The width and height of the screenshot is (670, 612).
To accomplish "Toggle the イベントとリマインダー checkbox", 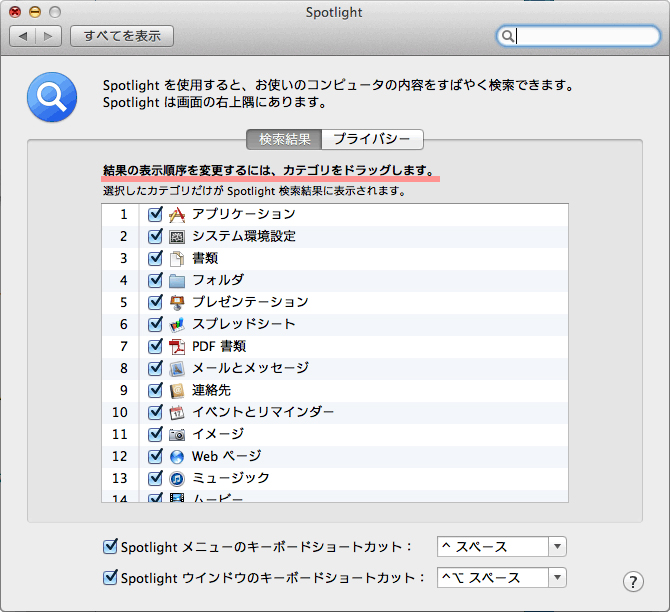I will (155, 412).
